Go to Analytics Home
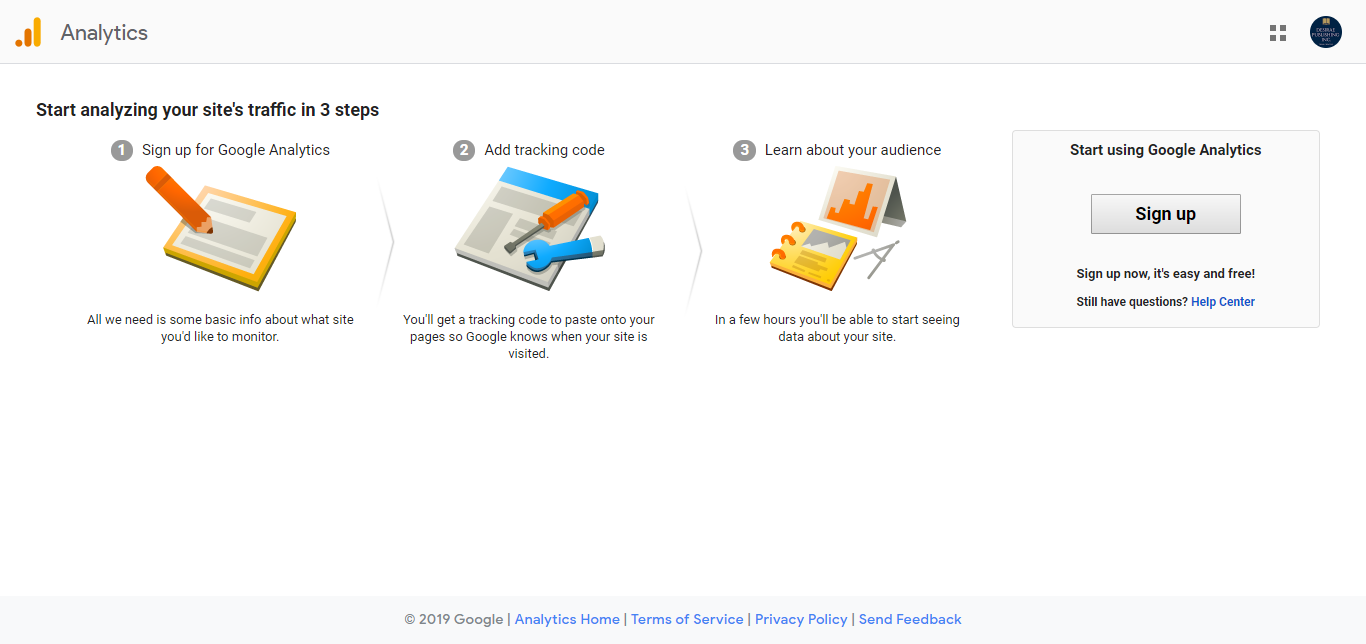 (x=567, y=619)
